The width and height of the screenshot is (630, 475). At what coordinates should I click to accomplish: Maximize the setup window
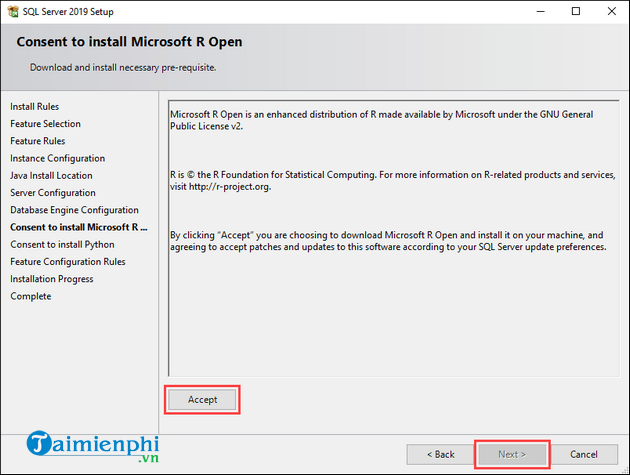pos(576,11)
